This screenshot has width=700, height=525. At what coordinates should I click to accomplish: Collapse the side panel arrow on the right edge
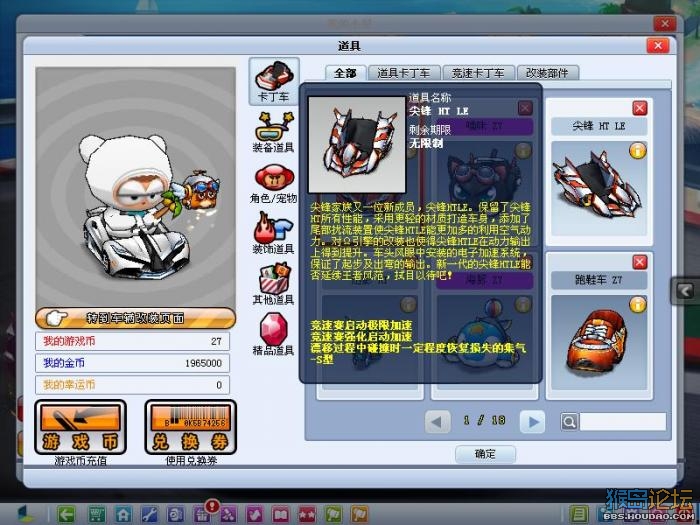click(685, 291)
